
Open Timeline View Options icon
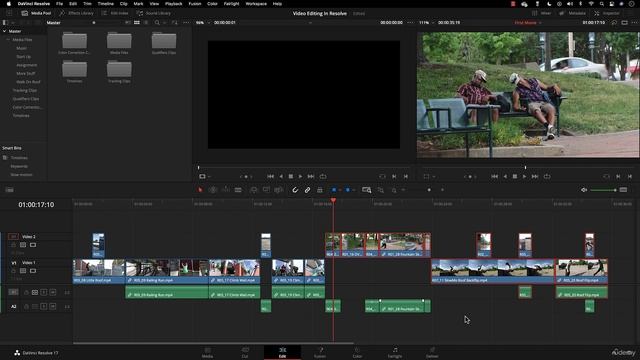click(x=9, y=190)
